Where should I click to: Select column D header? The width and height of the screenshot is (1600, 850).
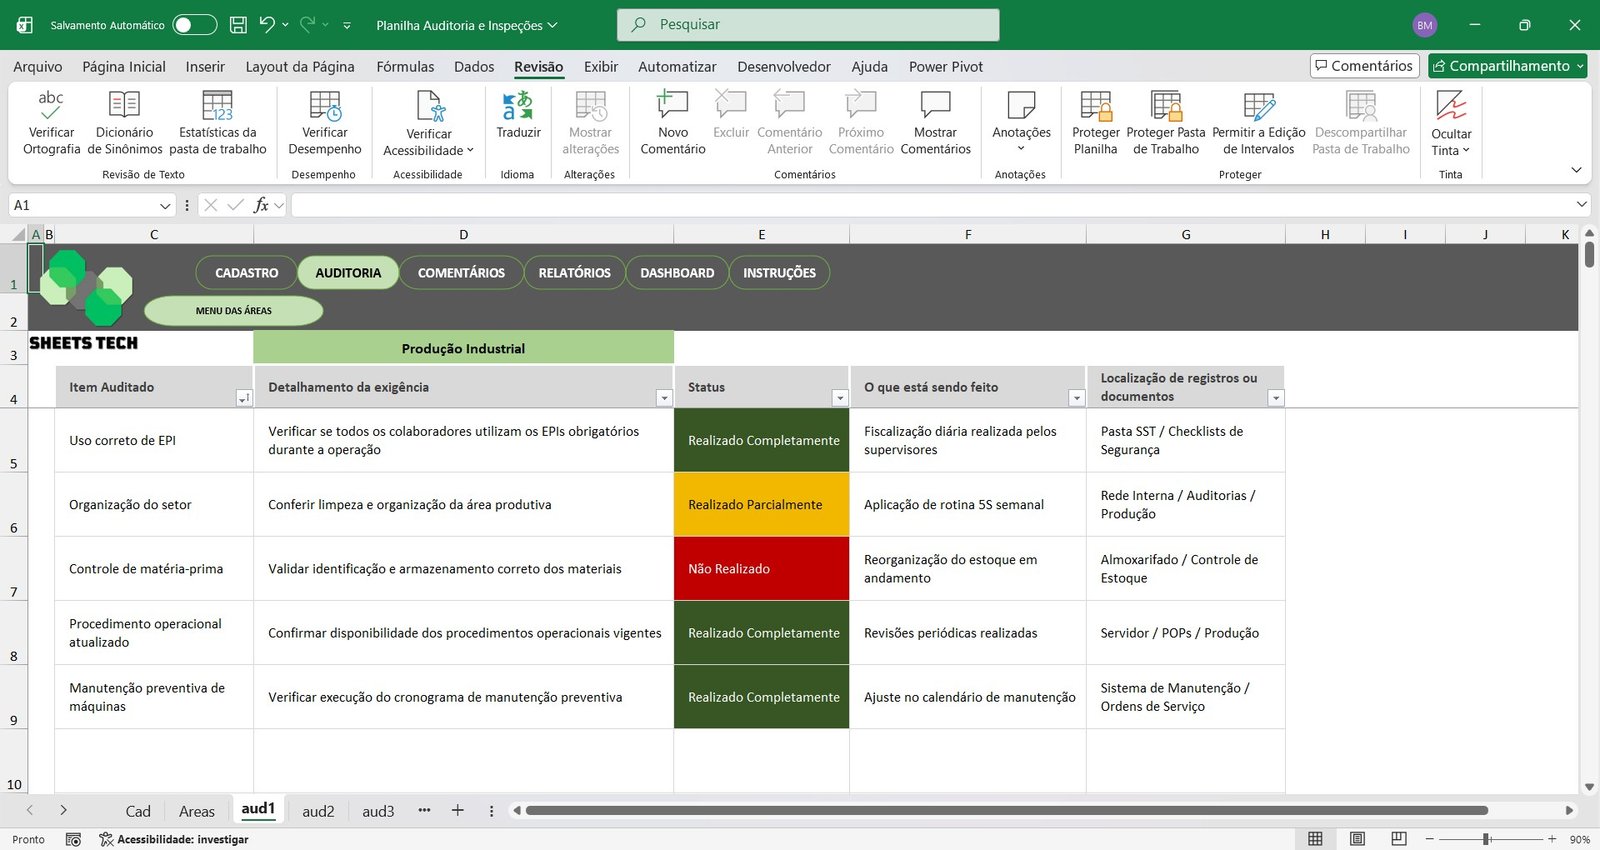click(463, 235)
